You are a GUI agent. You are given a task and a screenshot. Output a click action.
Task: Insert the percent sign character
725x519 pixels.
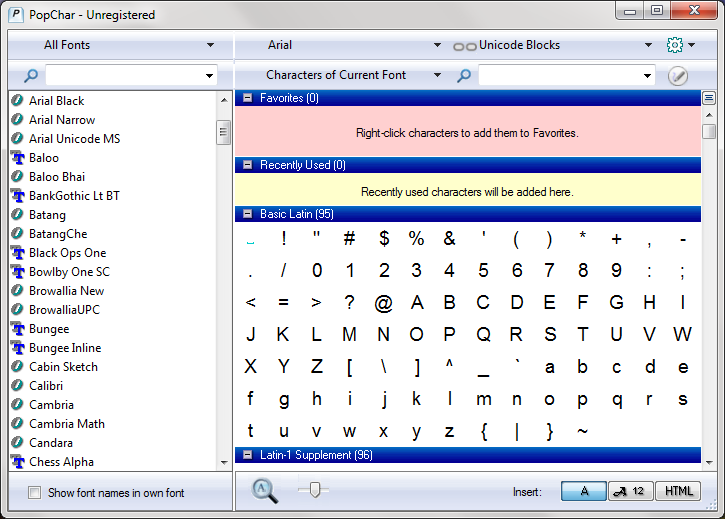[416, 239]
